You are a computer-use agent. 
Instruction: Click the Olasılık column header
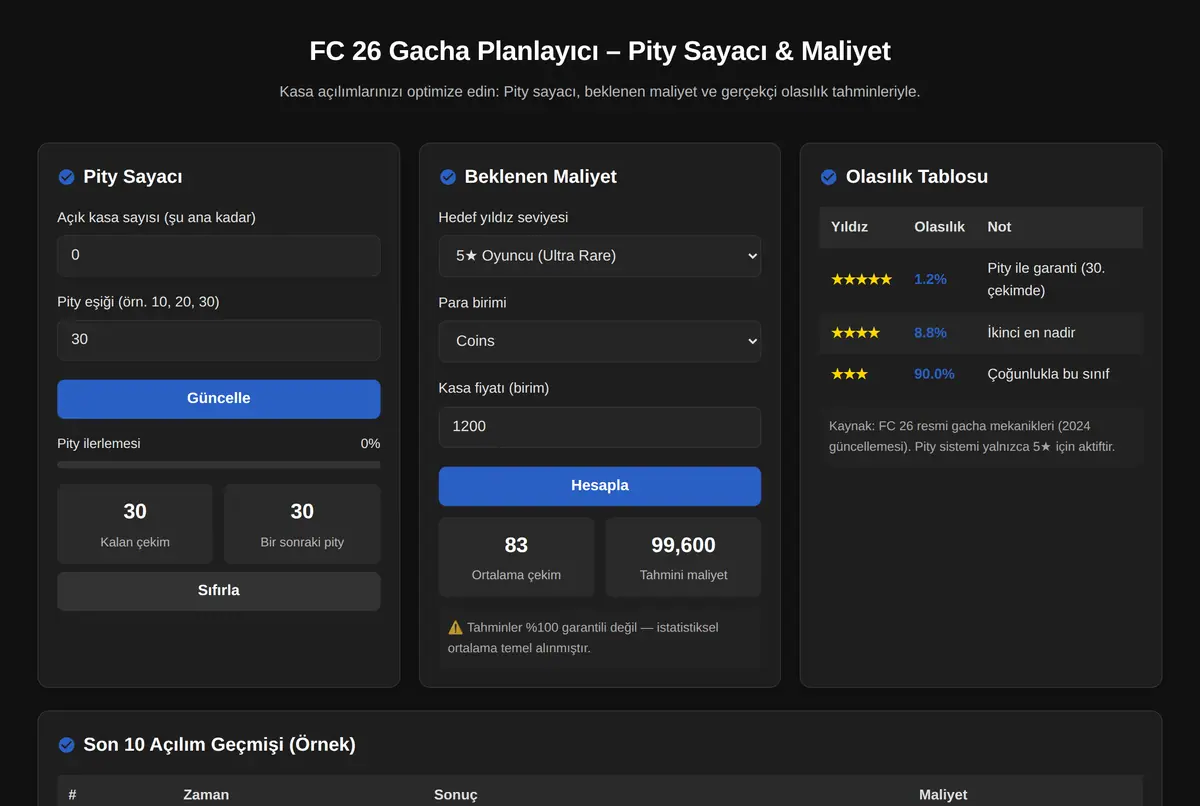pos(939,227)
